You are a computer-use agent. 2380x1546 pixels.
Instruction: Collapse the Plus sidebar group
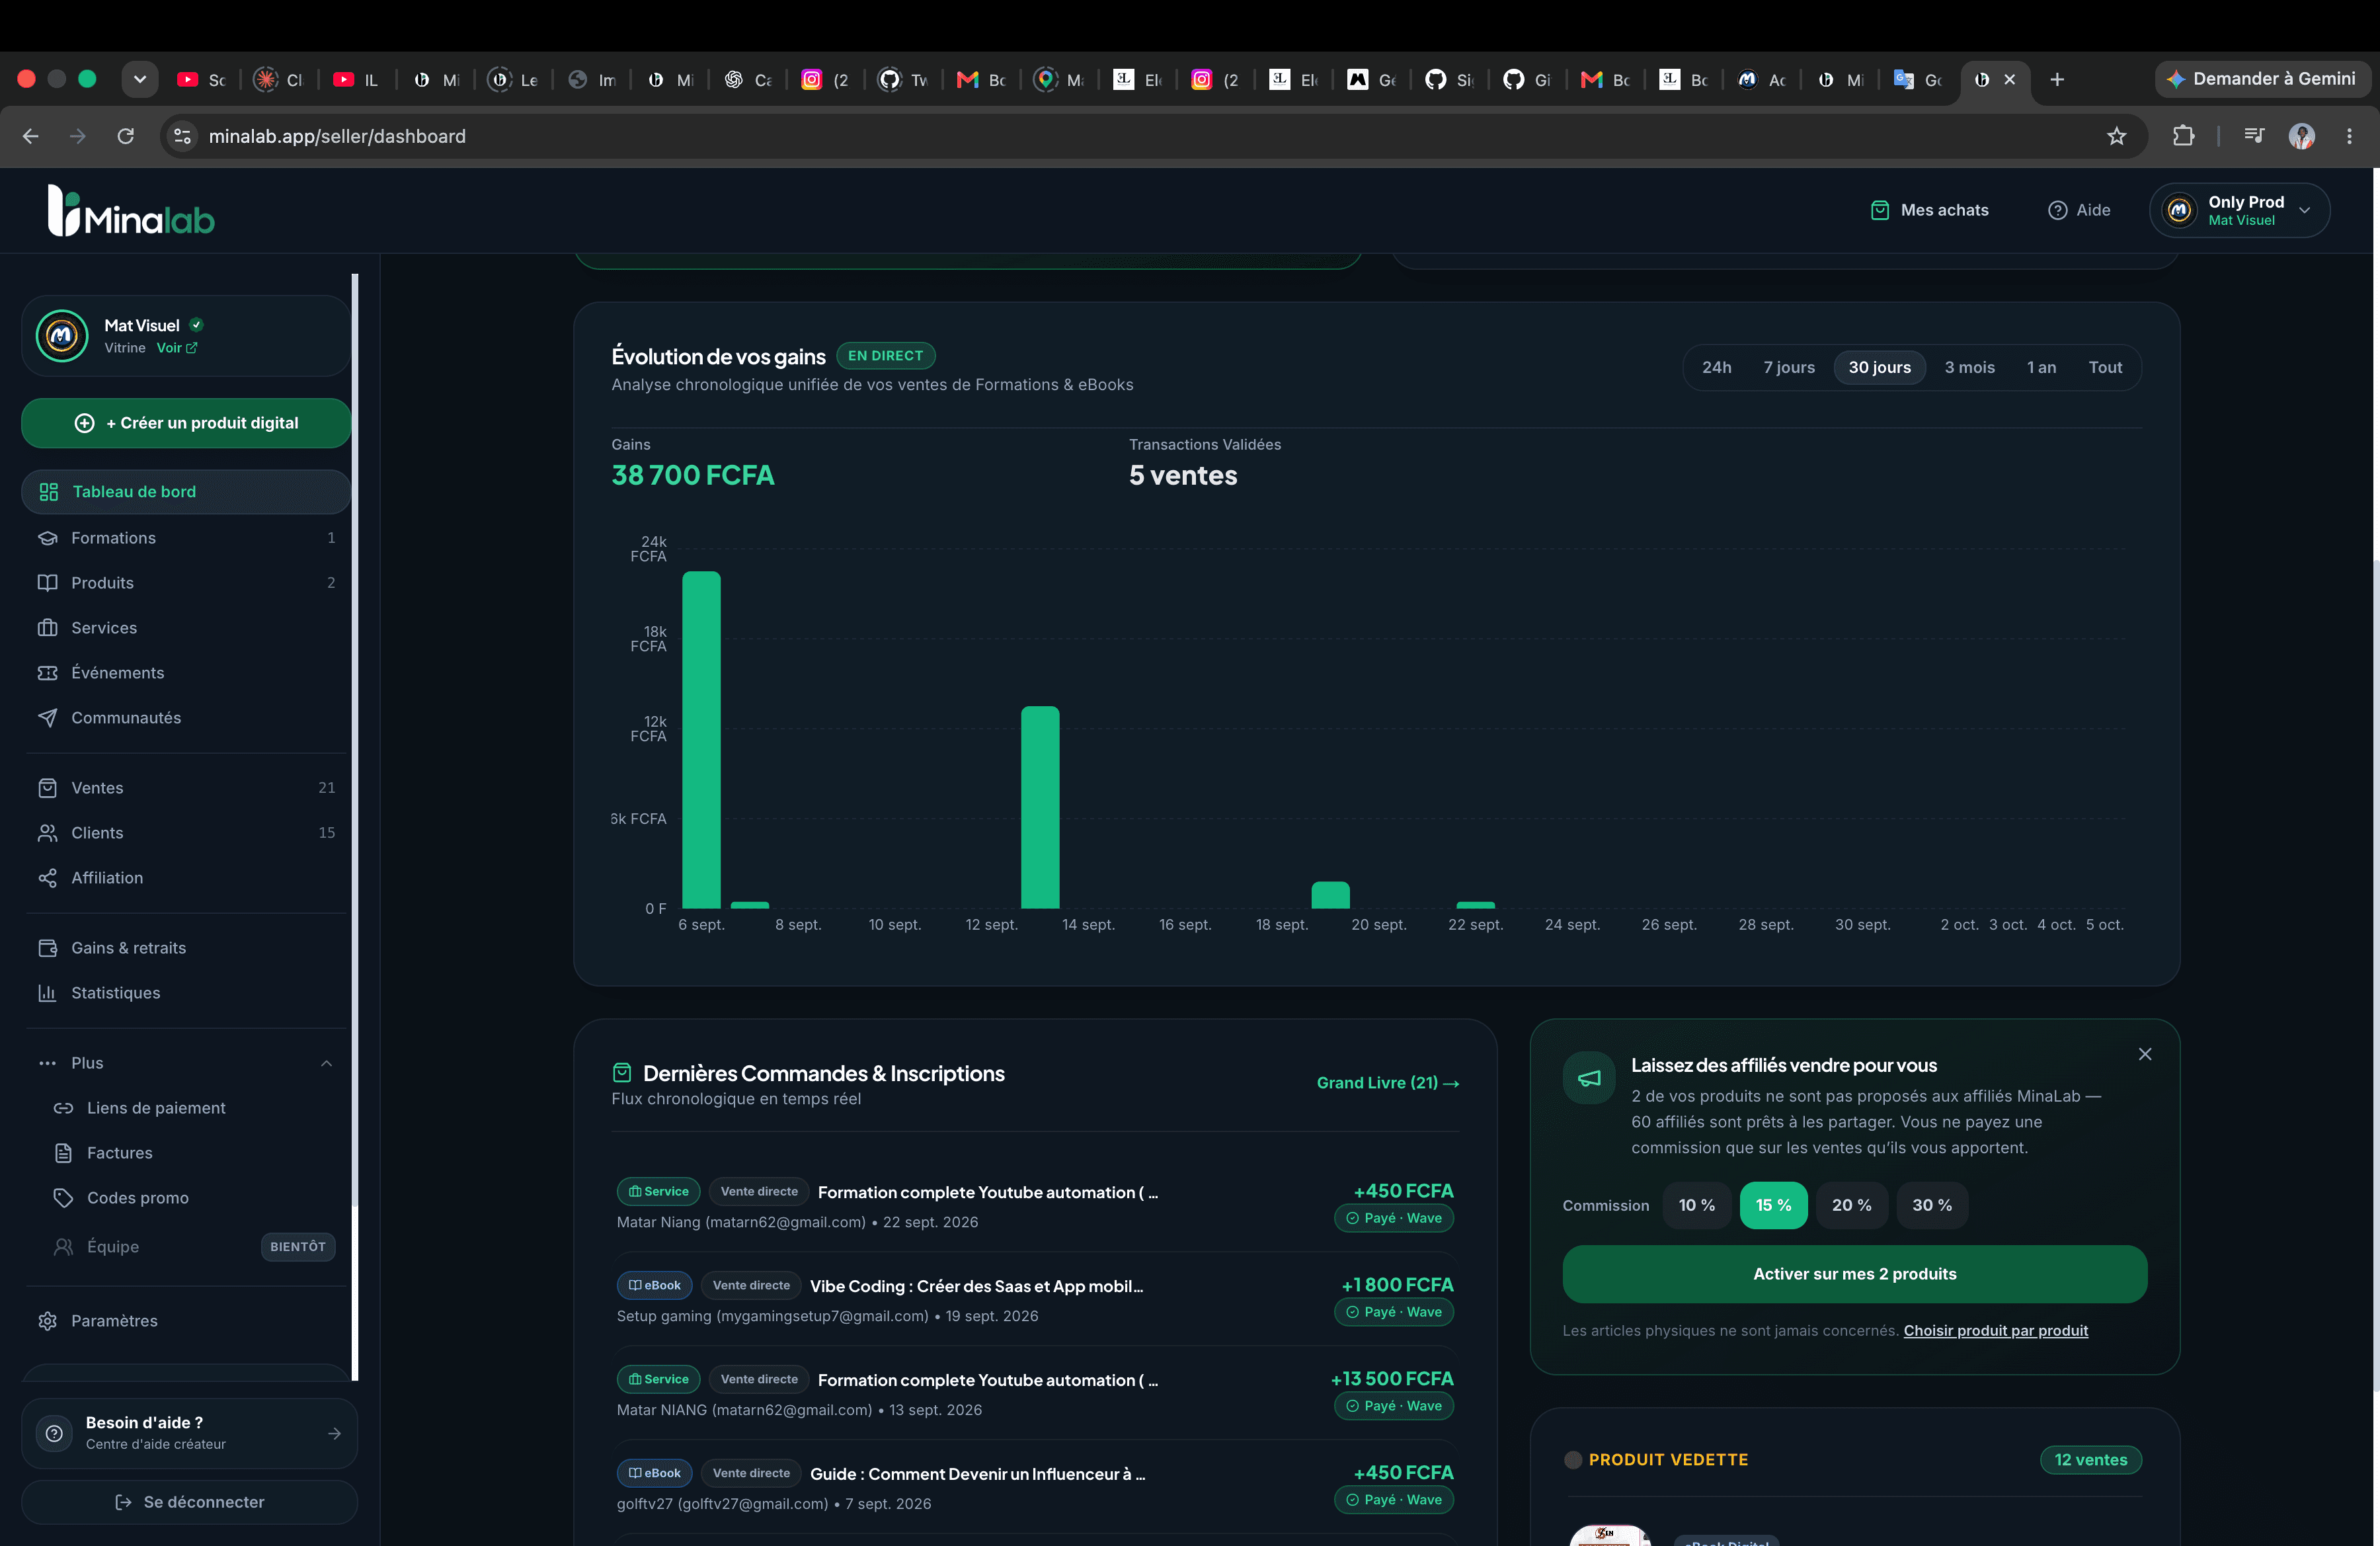click(186, 1063)
